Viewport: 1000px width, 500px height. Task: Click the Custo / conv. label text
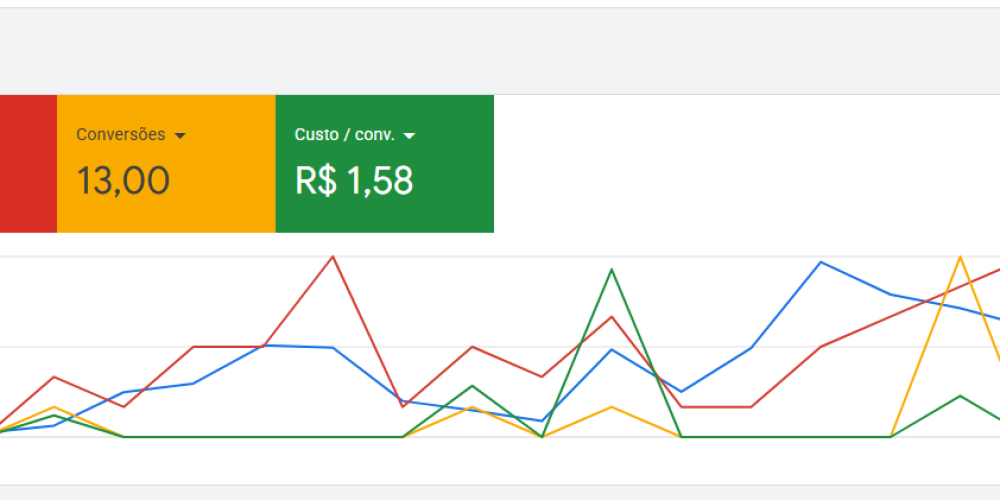(345, 135)
